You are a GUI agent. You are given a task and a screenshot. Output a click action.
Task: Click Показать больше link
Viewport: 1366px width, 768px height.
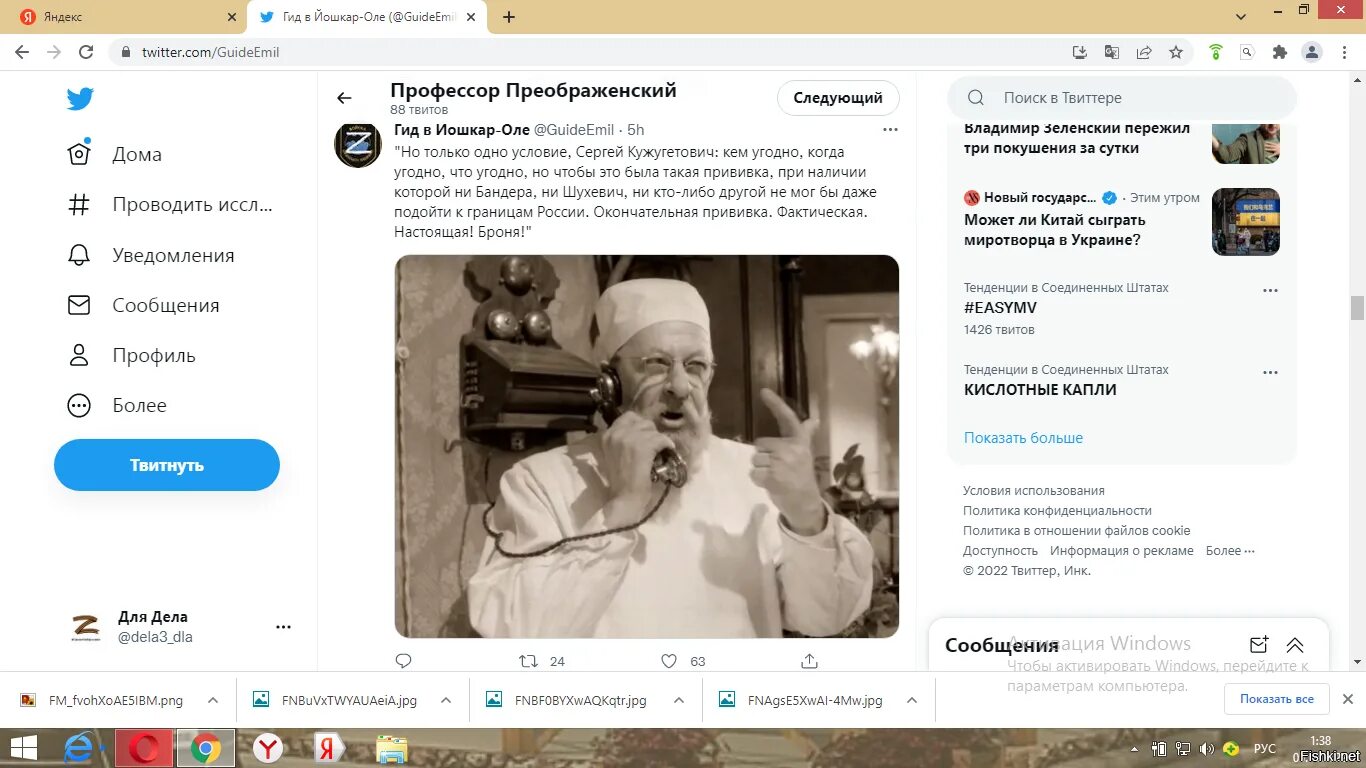[x=1023, y=438]
